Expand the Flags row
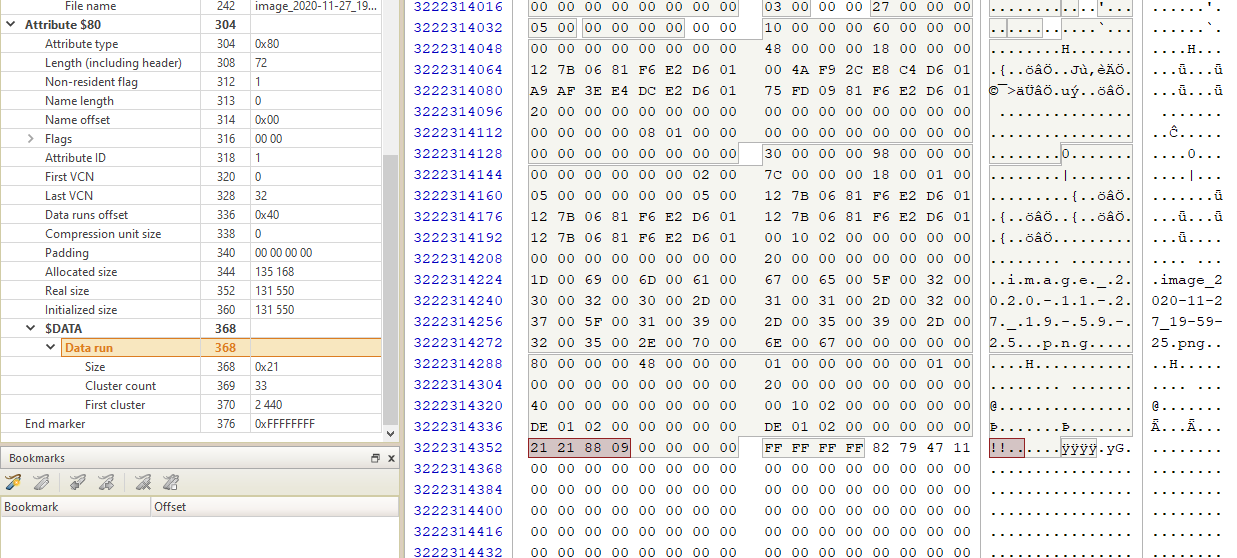 [32, 139]
